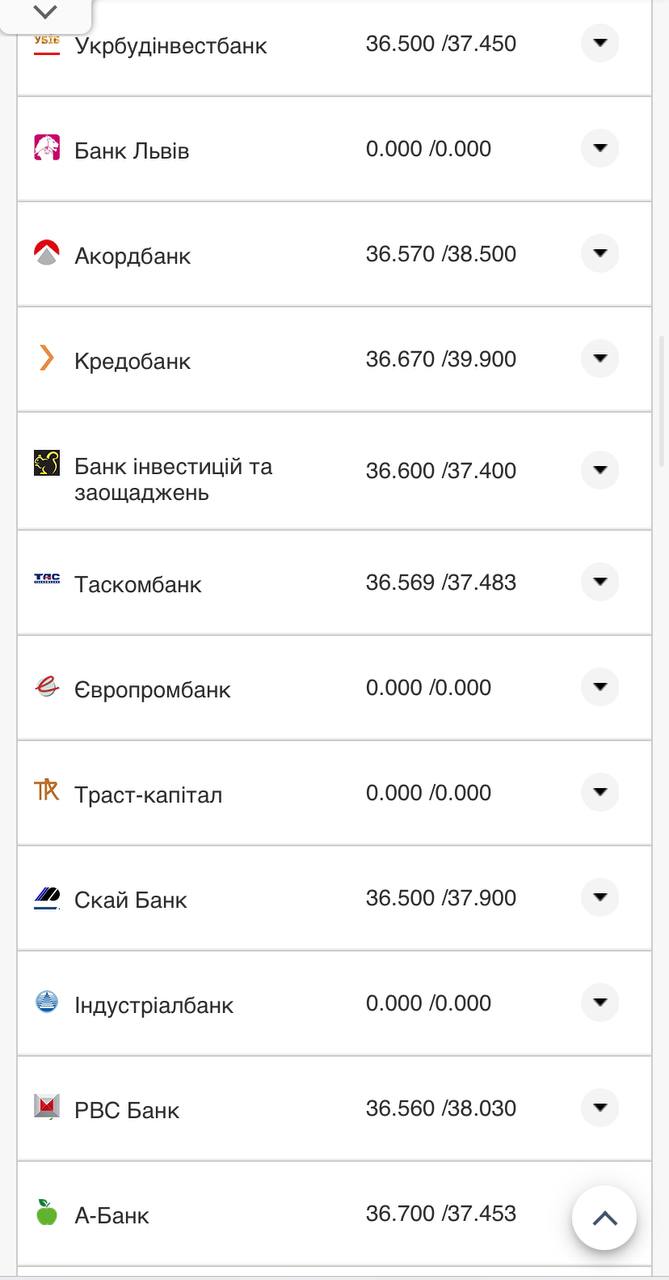Viewport: 669px width, 1280px height.
Task: Expand the Укрбудінвестбанк rates dropdown
Action: click(x=599, y=44)
